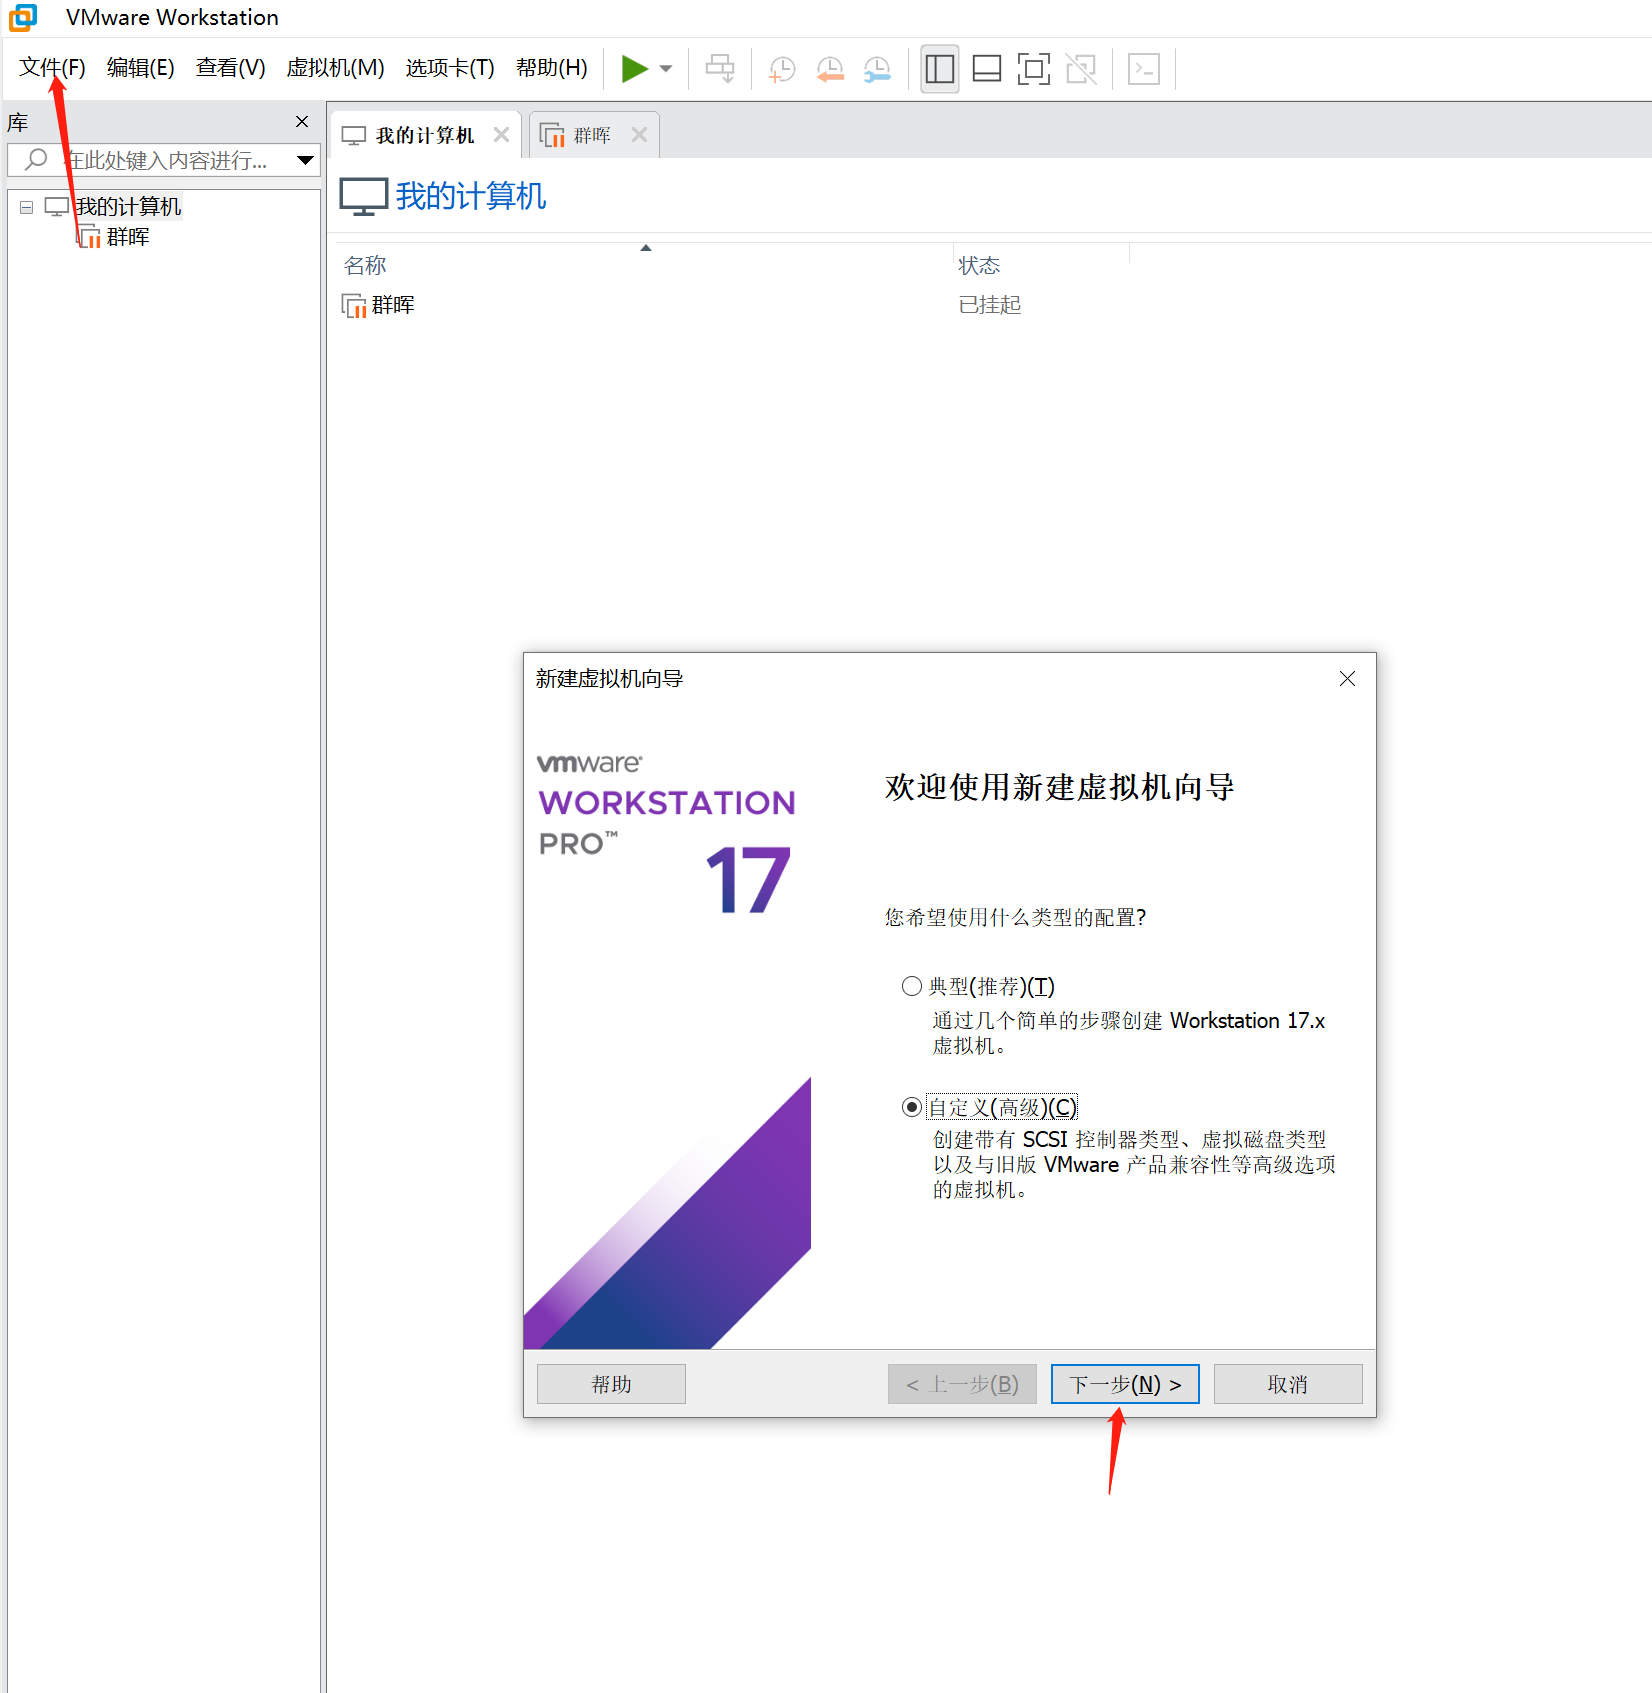Enter full screen mode icon

1034,69
